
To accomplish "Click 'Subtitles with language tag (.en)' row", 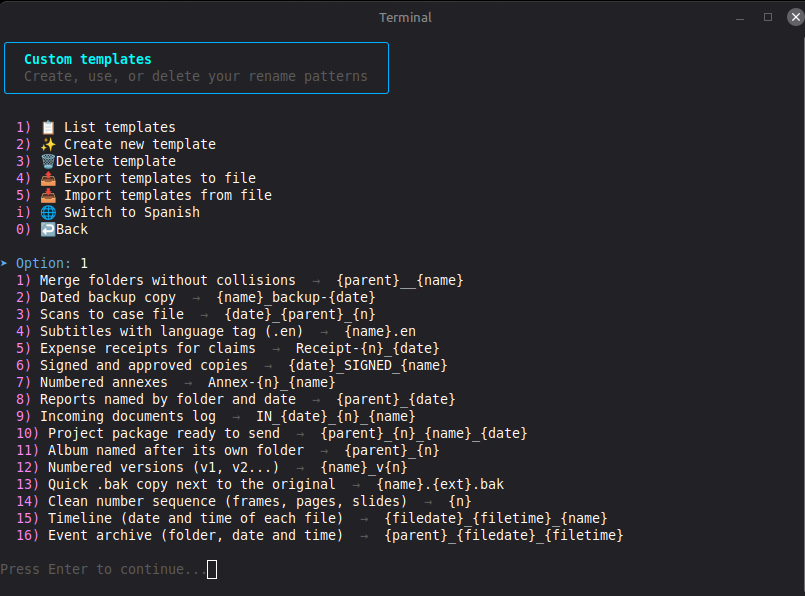I will (216, 331).
